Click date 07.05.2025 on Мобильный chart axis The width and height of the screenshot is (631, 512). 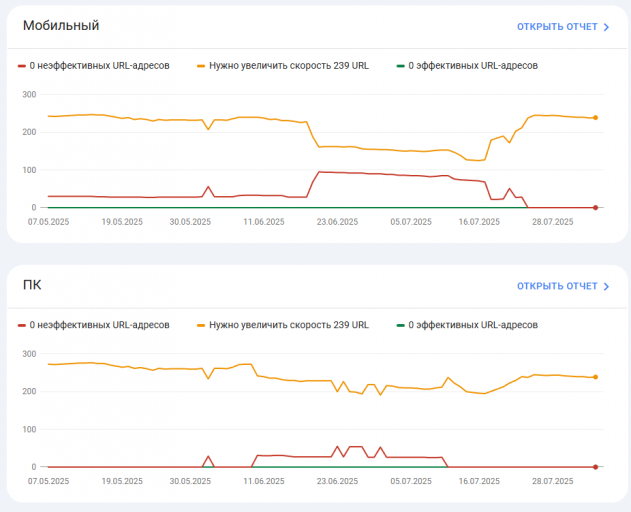click(x=48, y=222)
